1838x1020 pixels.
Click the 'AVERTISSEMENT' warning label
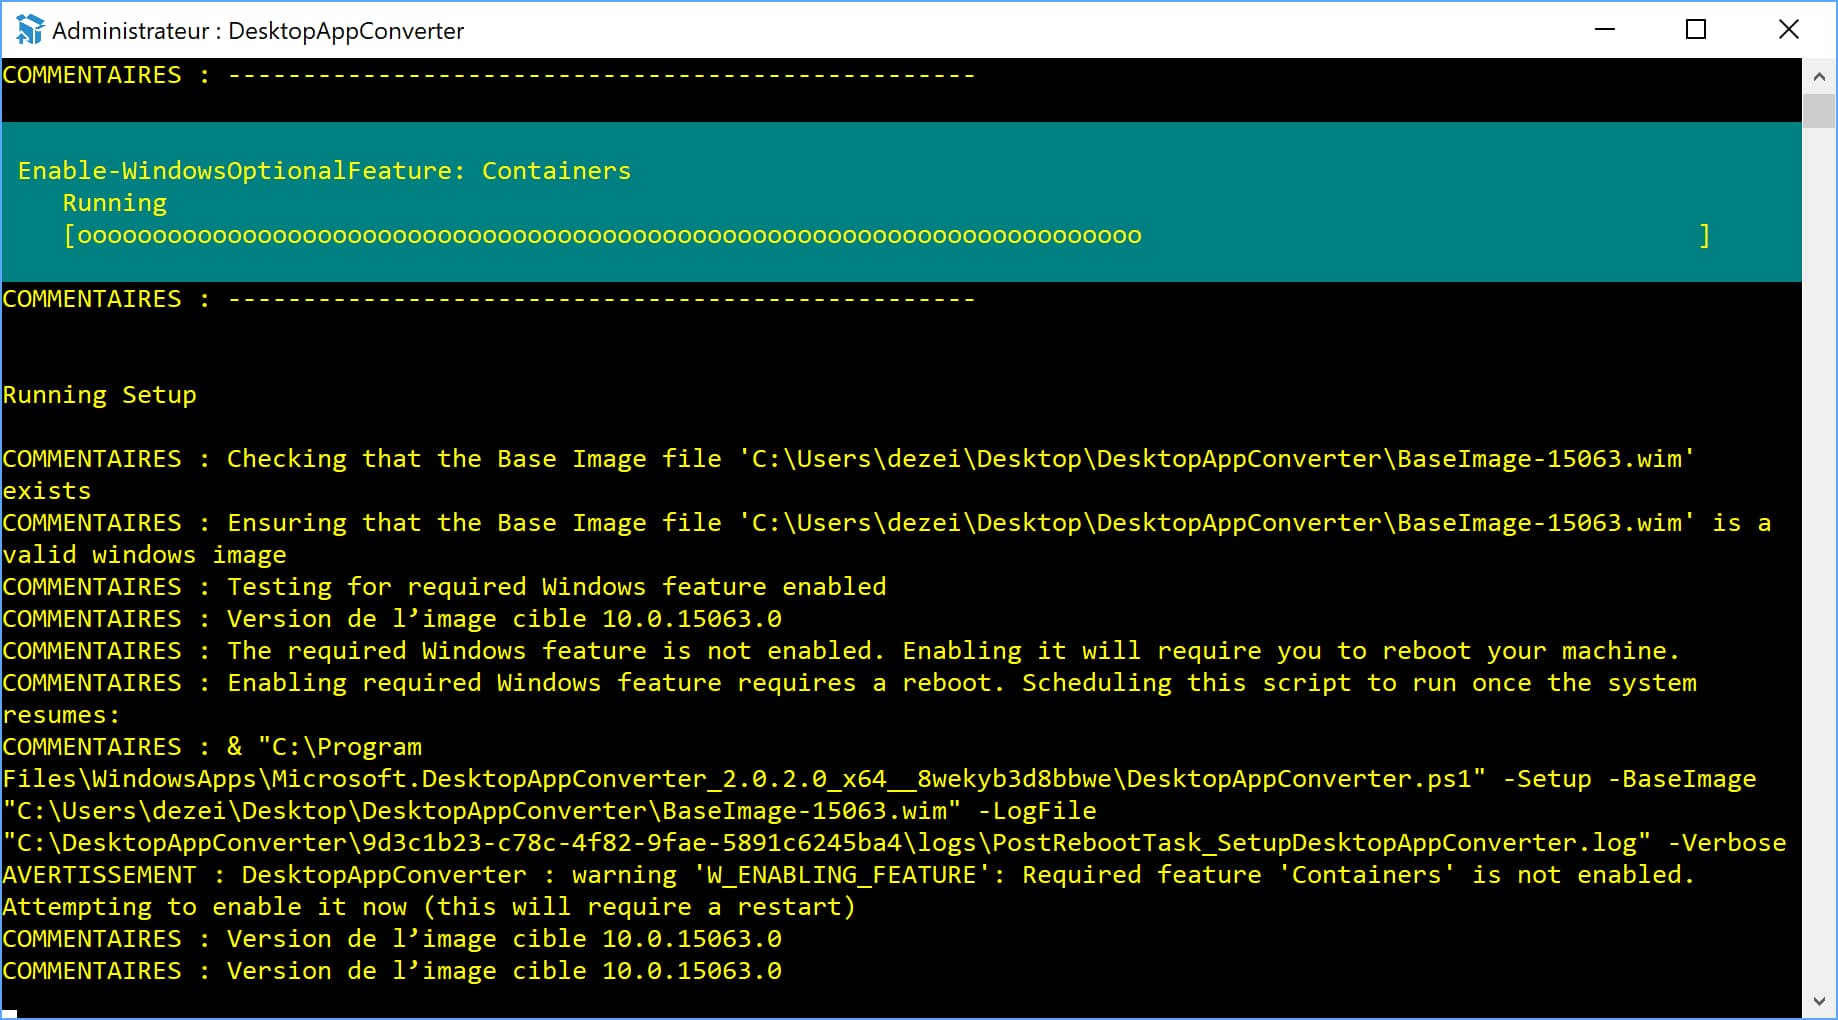pyautogui.click(x=99, y=875)
